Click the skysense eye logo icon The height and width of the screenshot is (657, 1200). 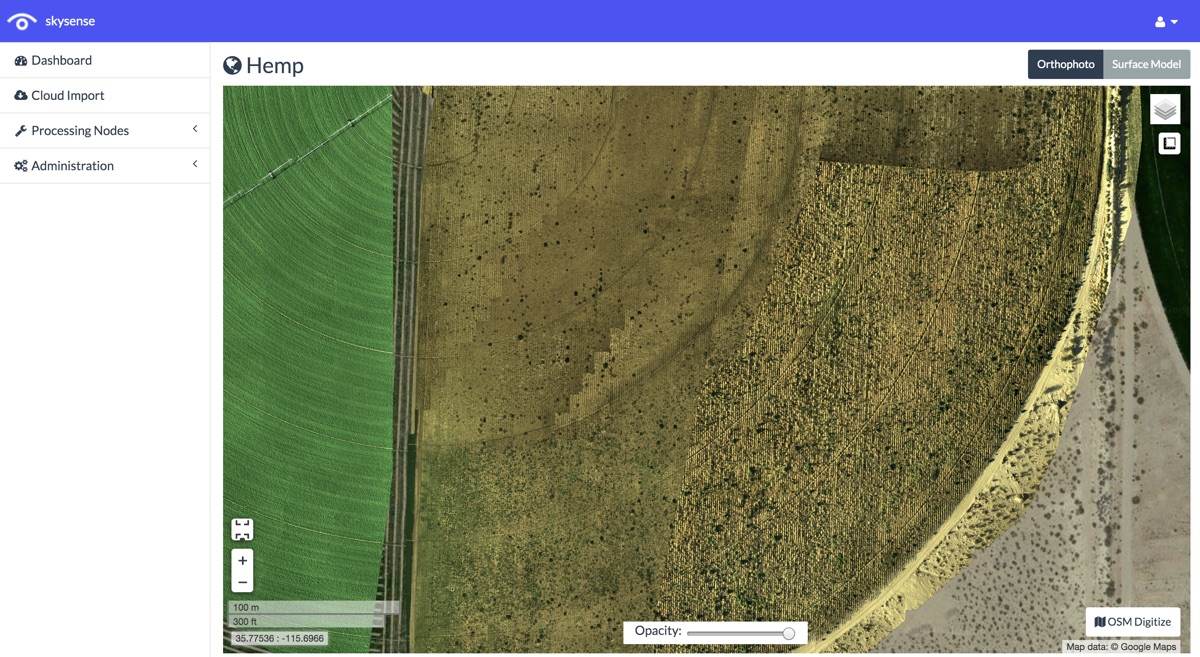tap(22, 21)
